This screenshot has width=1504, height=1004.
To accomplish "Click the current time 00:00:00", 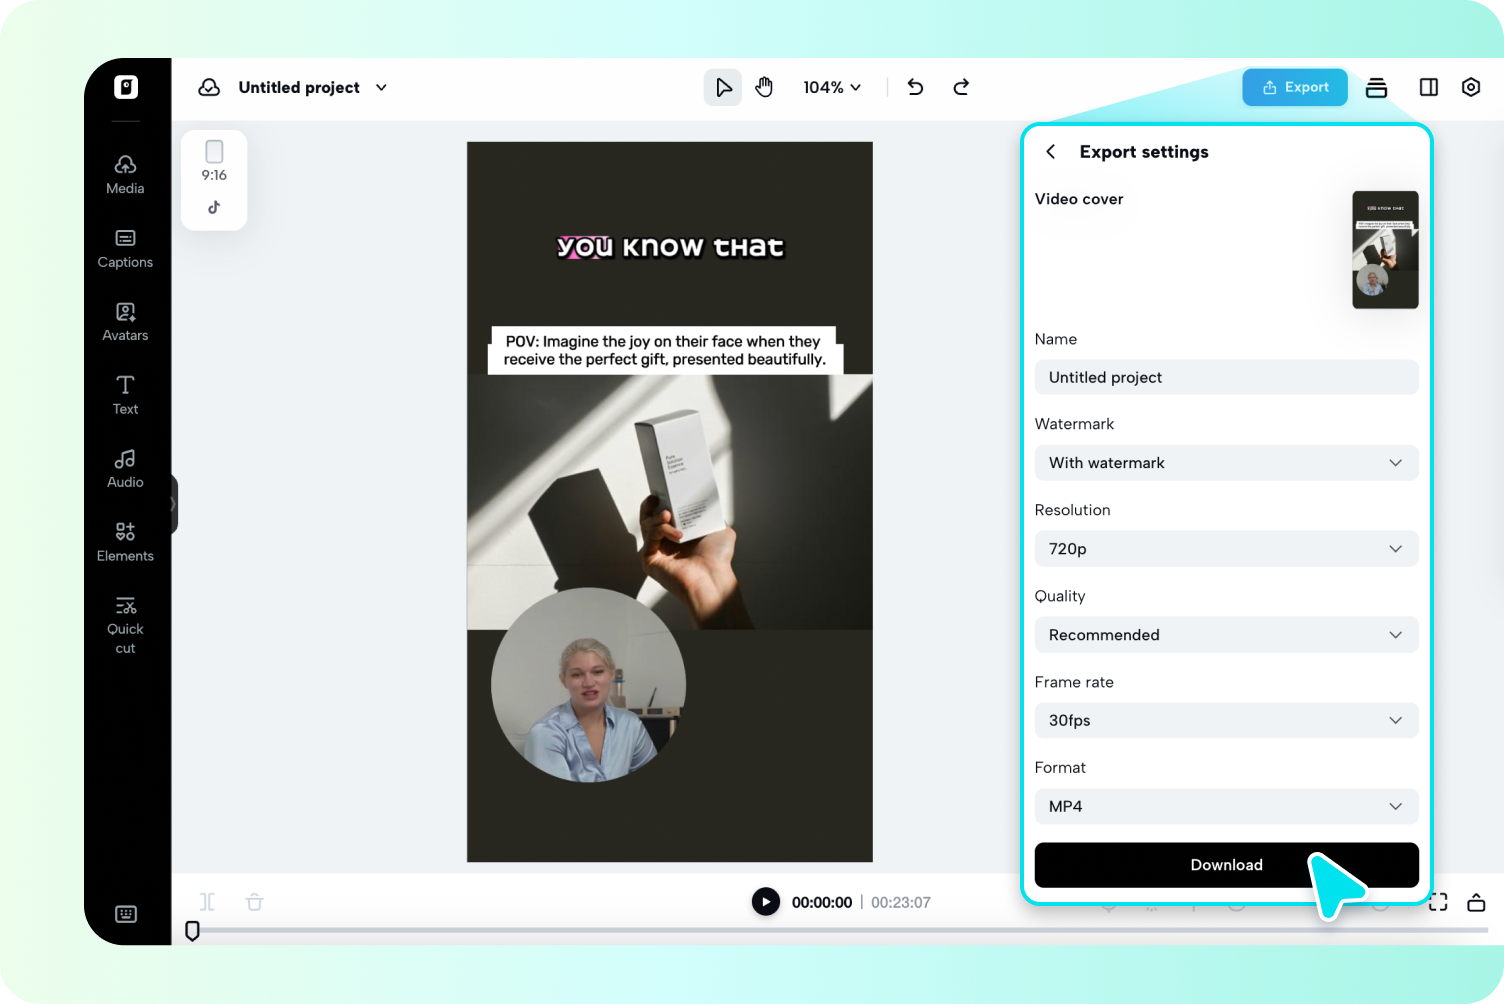I will [822, 903].
